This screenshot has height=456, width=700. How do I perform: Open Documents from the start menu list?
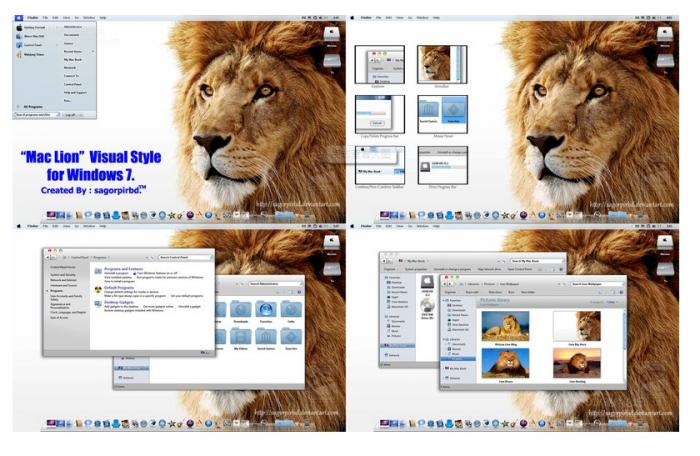(x=71, y=35)
